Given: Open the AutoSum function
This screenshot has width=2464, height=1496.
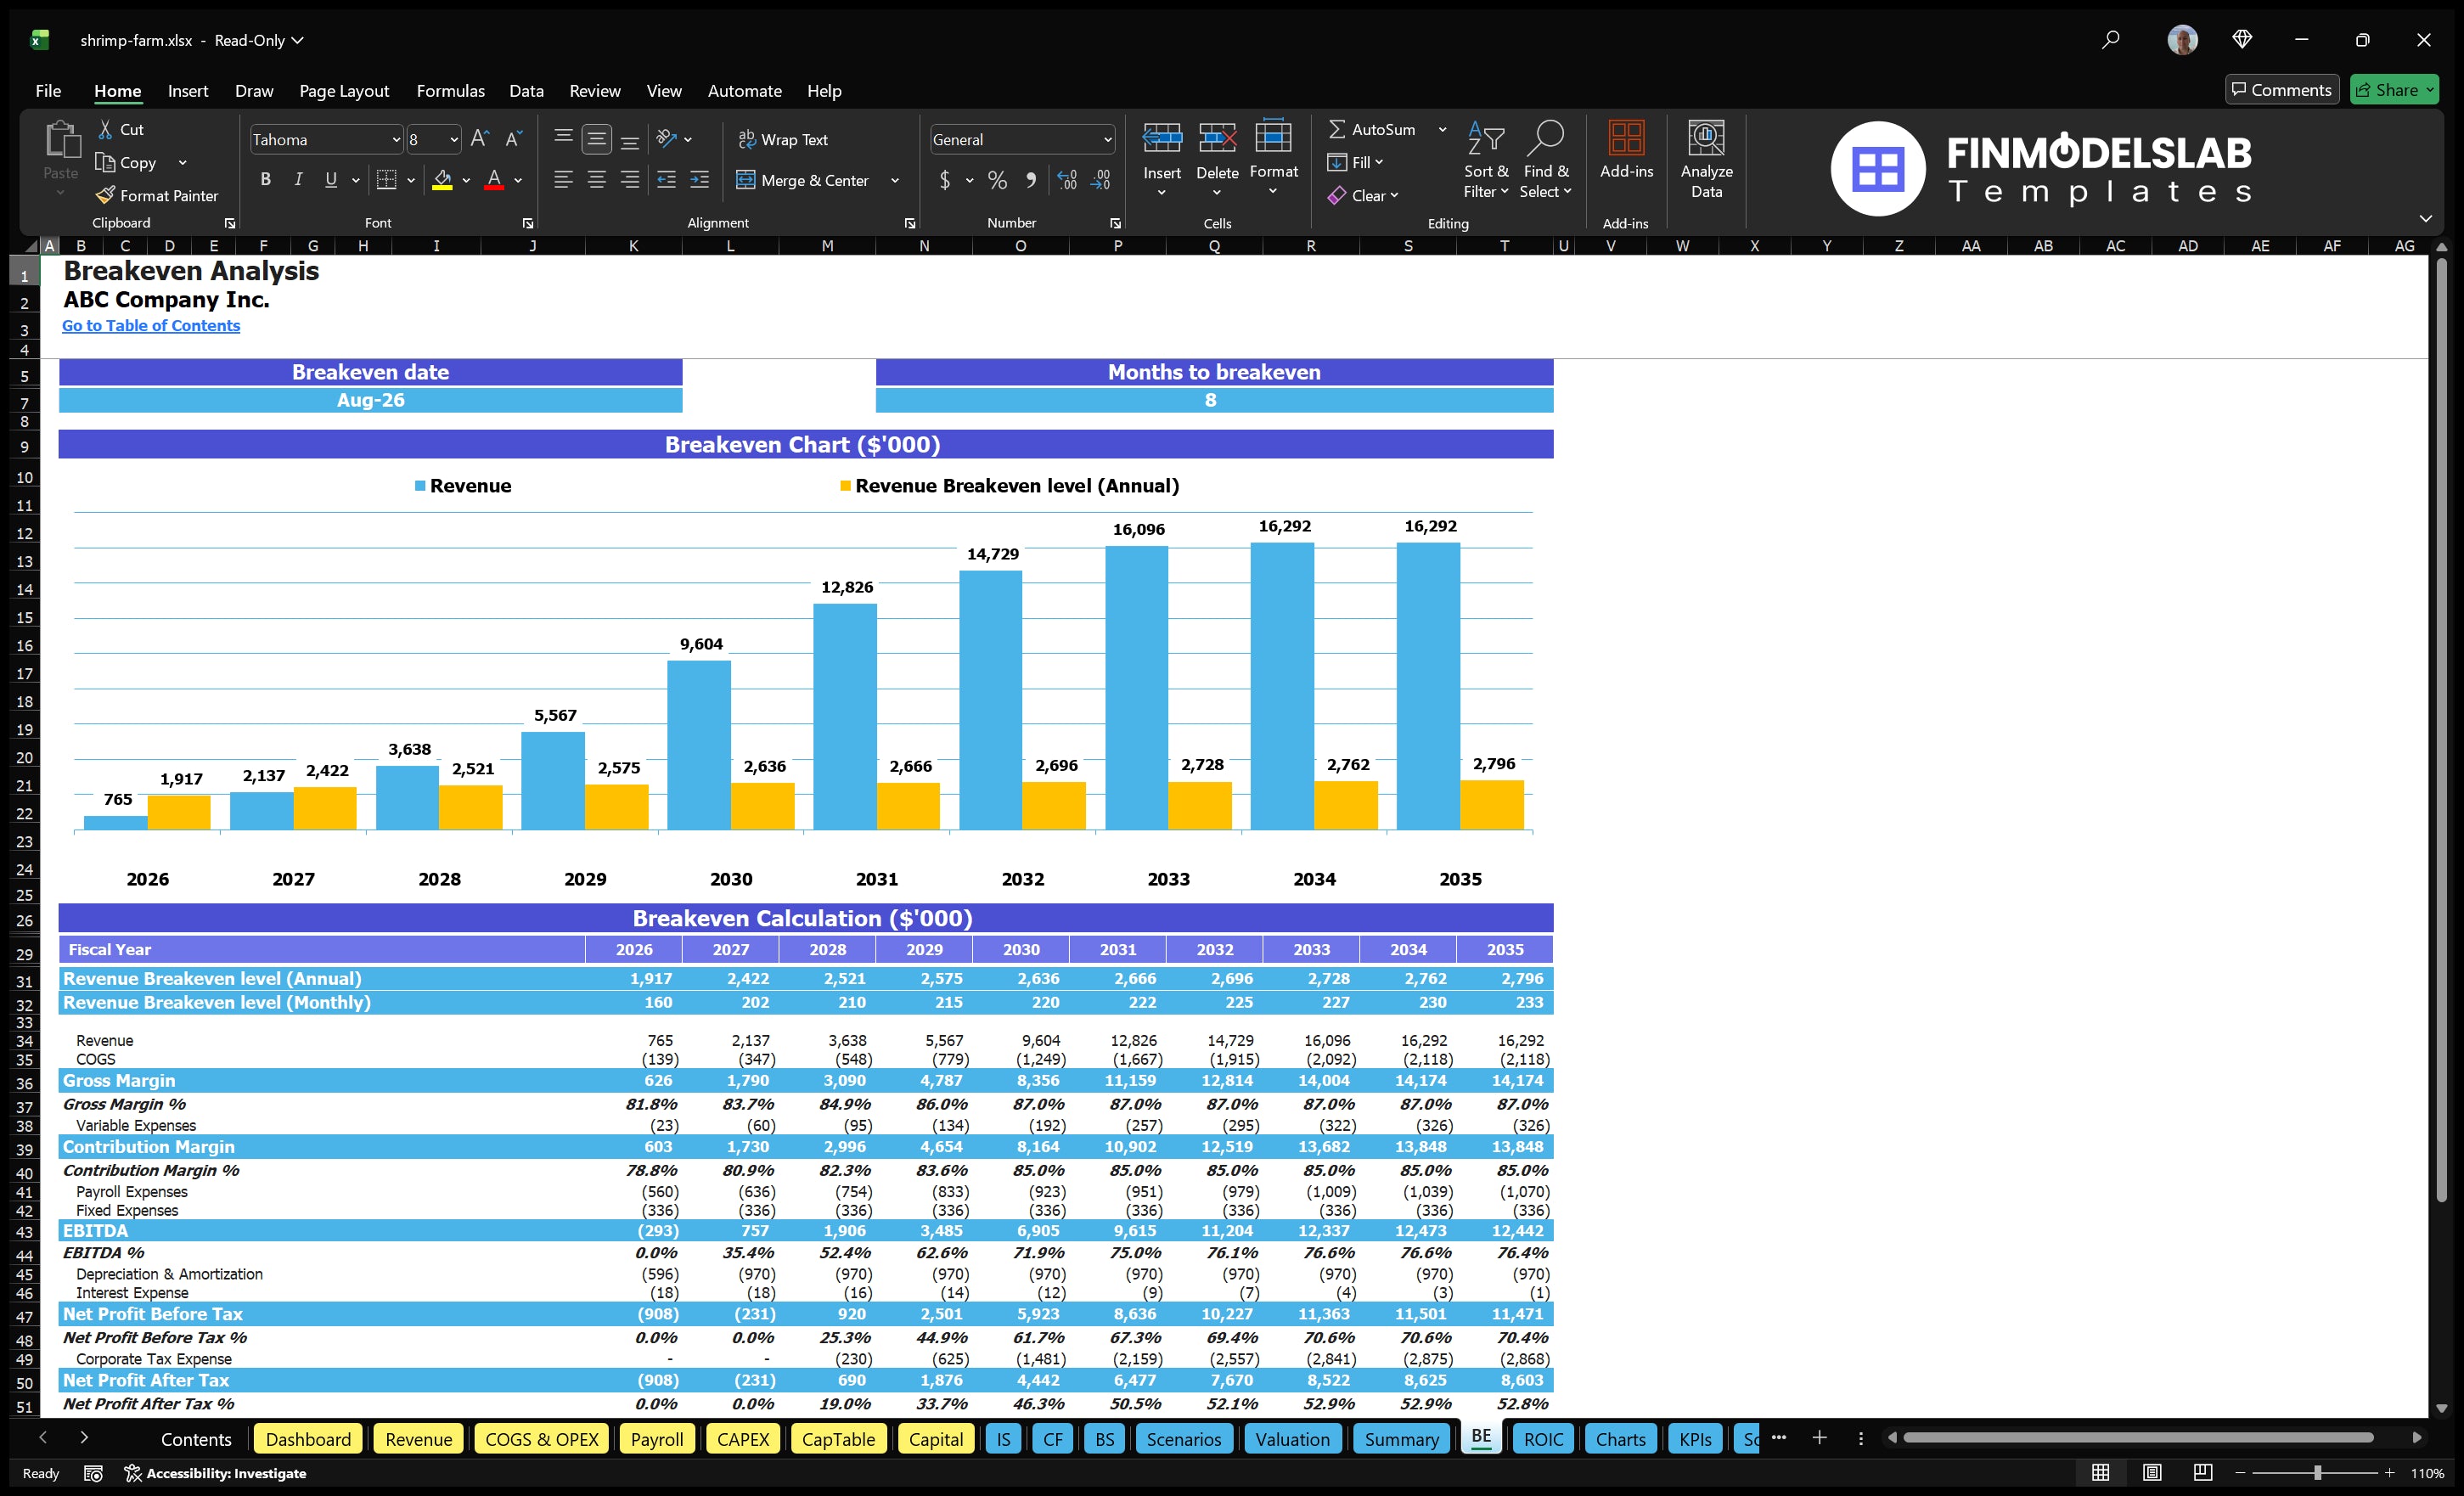Looking at the screenshot, I should pyautogui.click(x=1375, y=128).
